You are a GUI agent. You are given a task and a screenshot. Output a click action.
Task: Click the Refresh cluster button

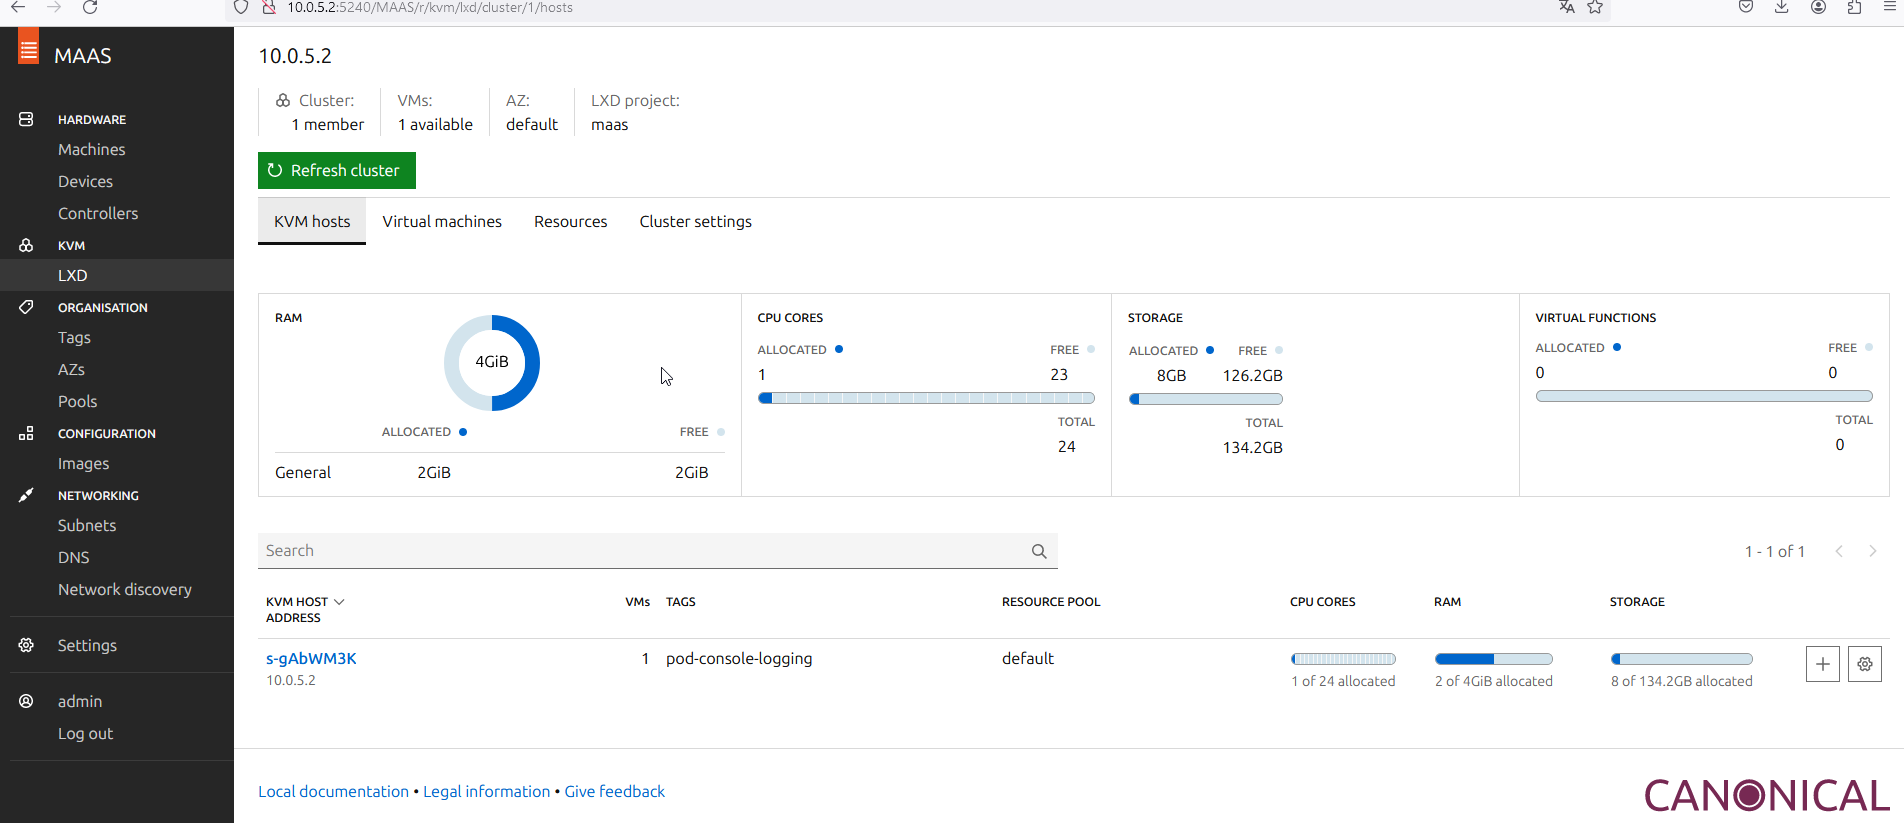pyautogui.click(x=337, y=170)
